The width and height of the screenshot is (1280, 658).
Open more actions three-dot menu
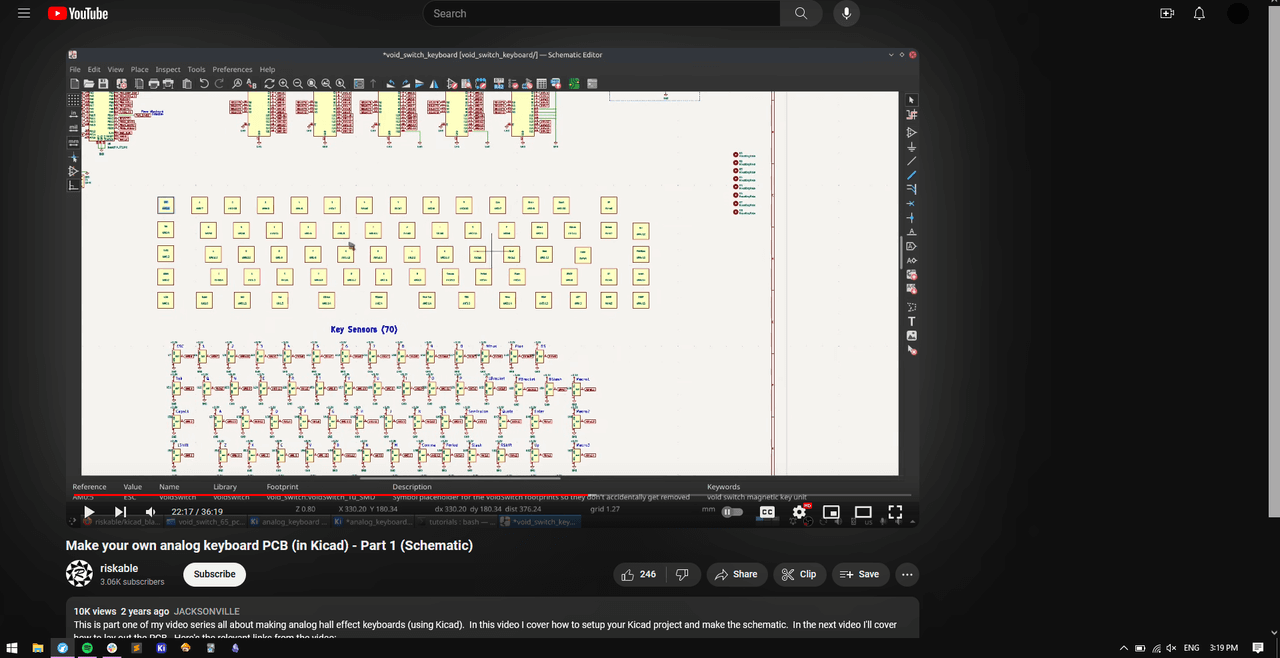pos(907,574)
